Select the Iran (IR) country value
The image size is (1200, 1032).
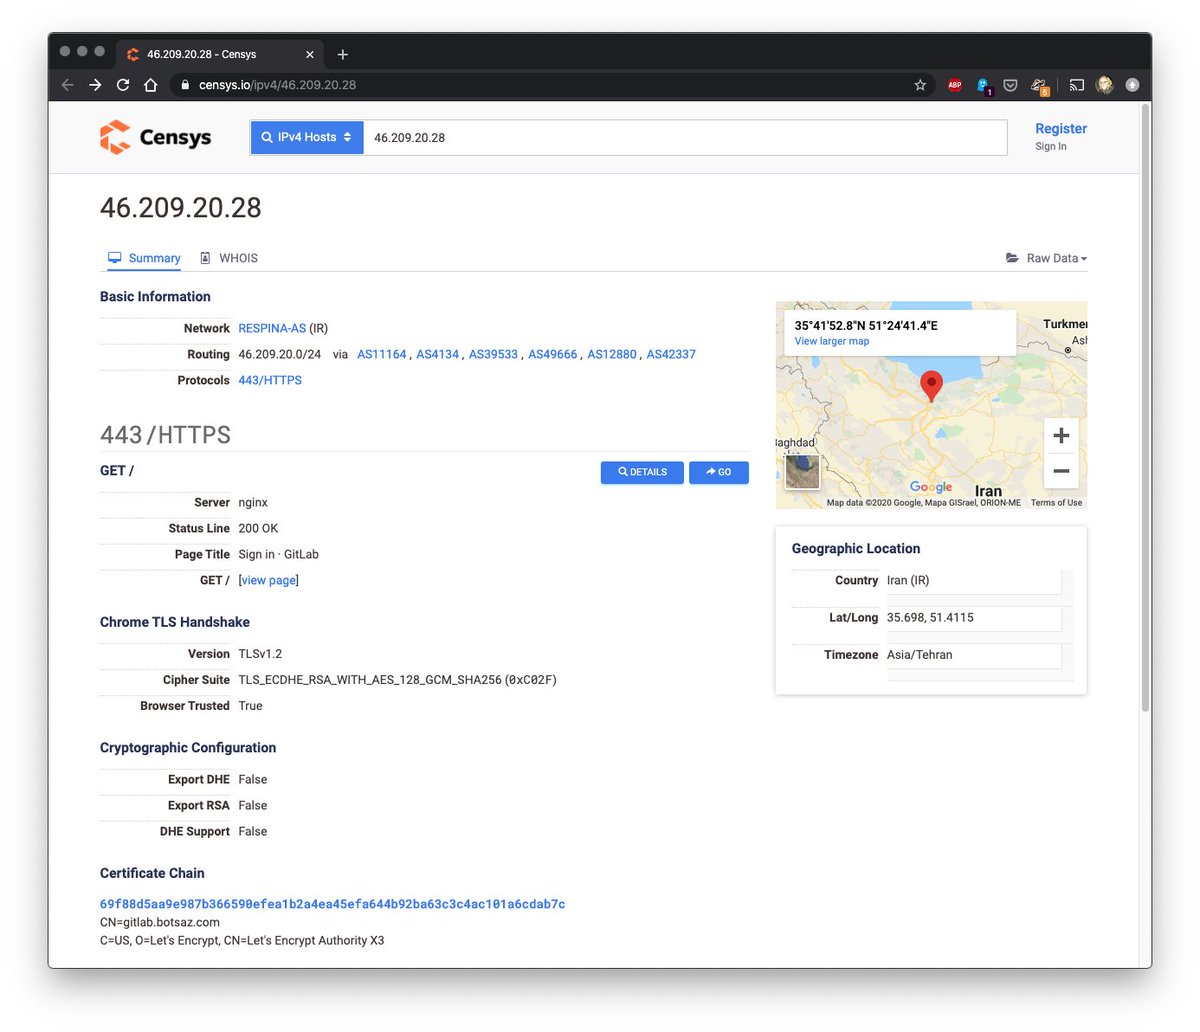(908, 580)
